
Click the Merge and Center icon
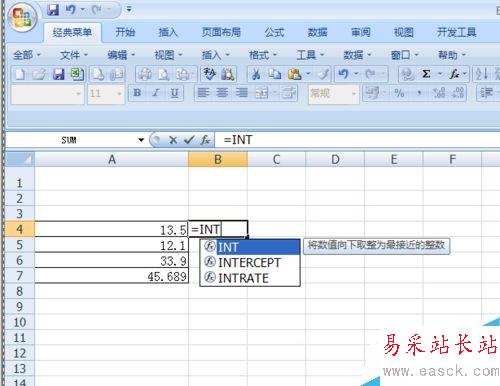pos(261,93)
